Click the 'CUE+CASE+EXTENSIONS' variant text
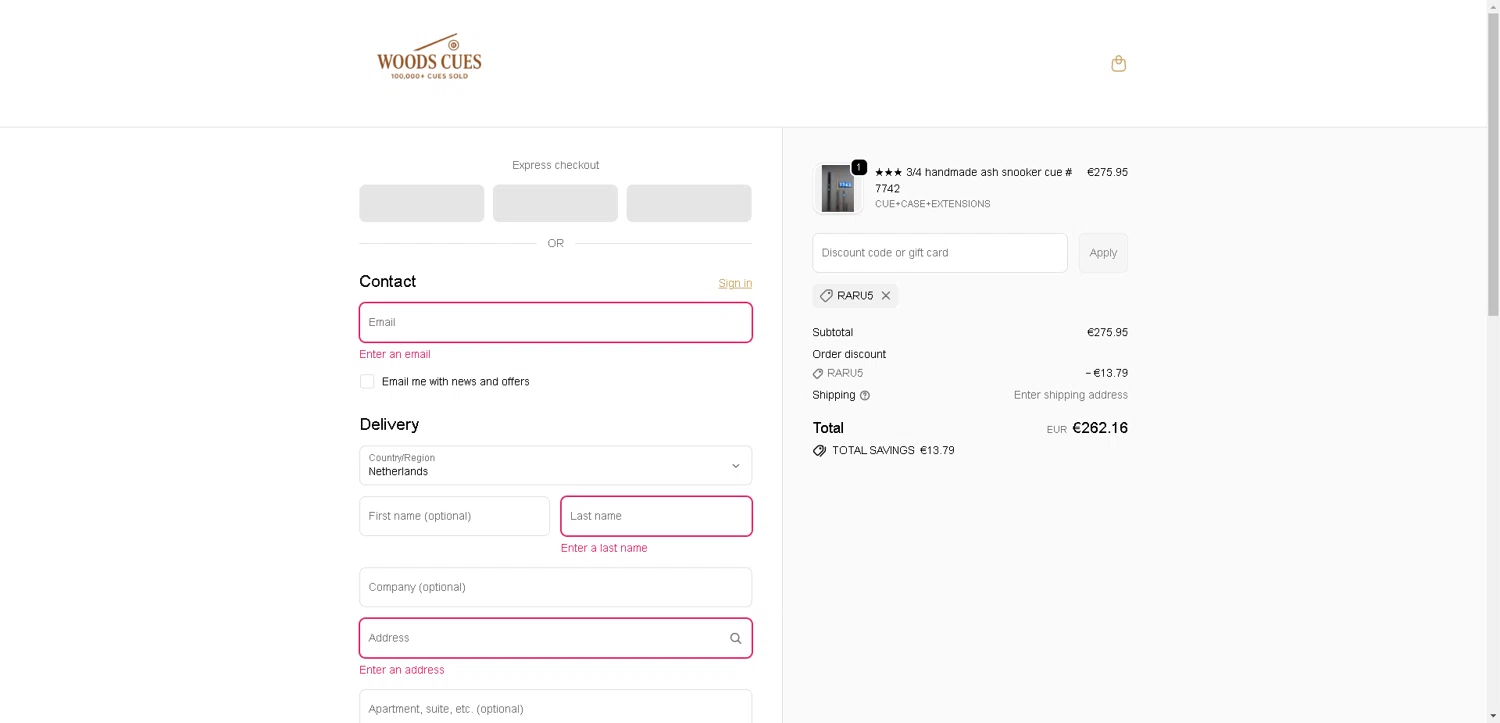Screen dimensions: 1500x723 coord(933,204)
